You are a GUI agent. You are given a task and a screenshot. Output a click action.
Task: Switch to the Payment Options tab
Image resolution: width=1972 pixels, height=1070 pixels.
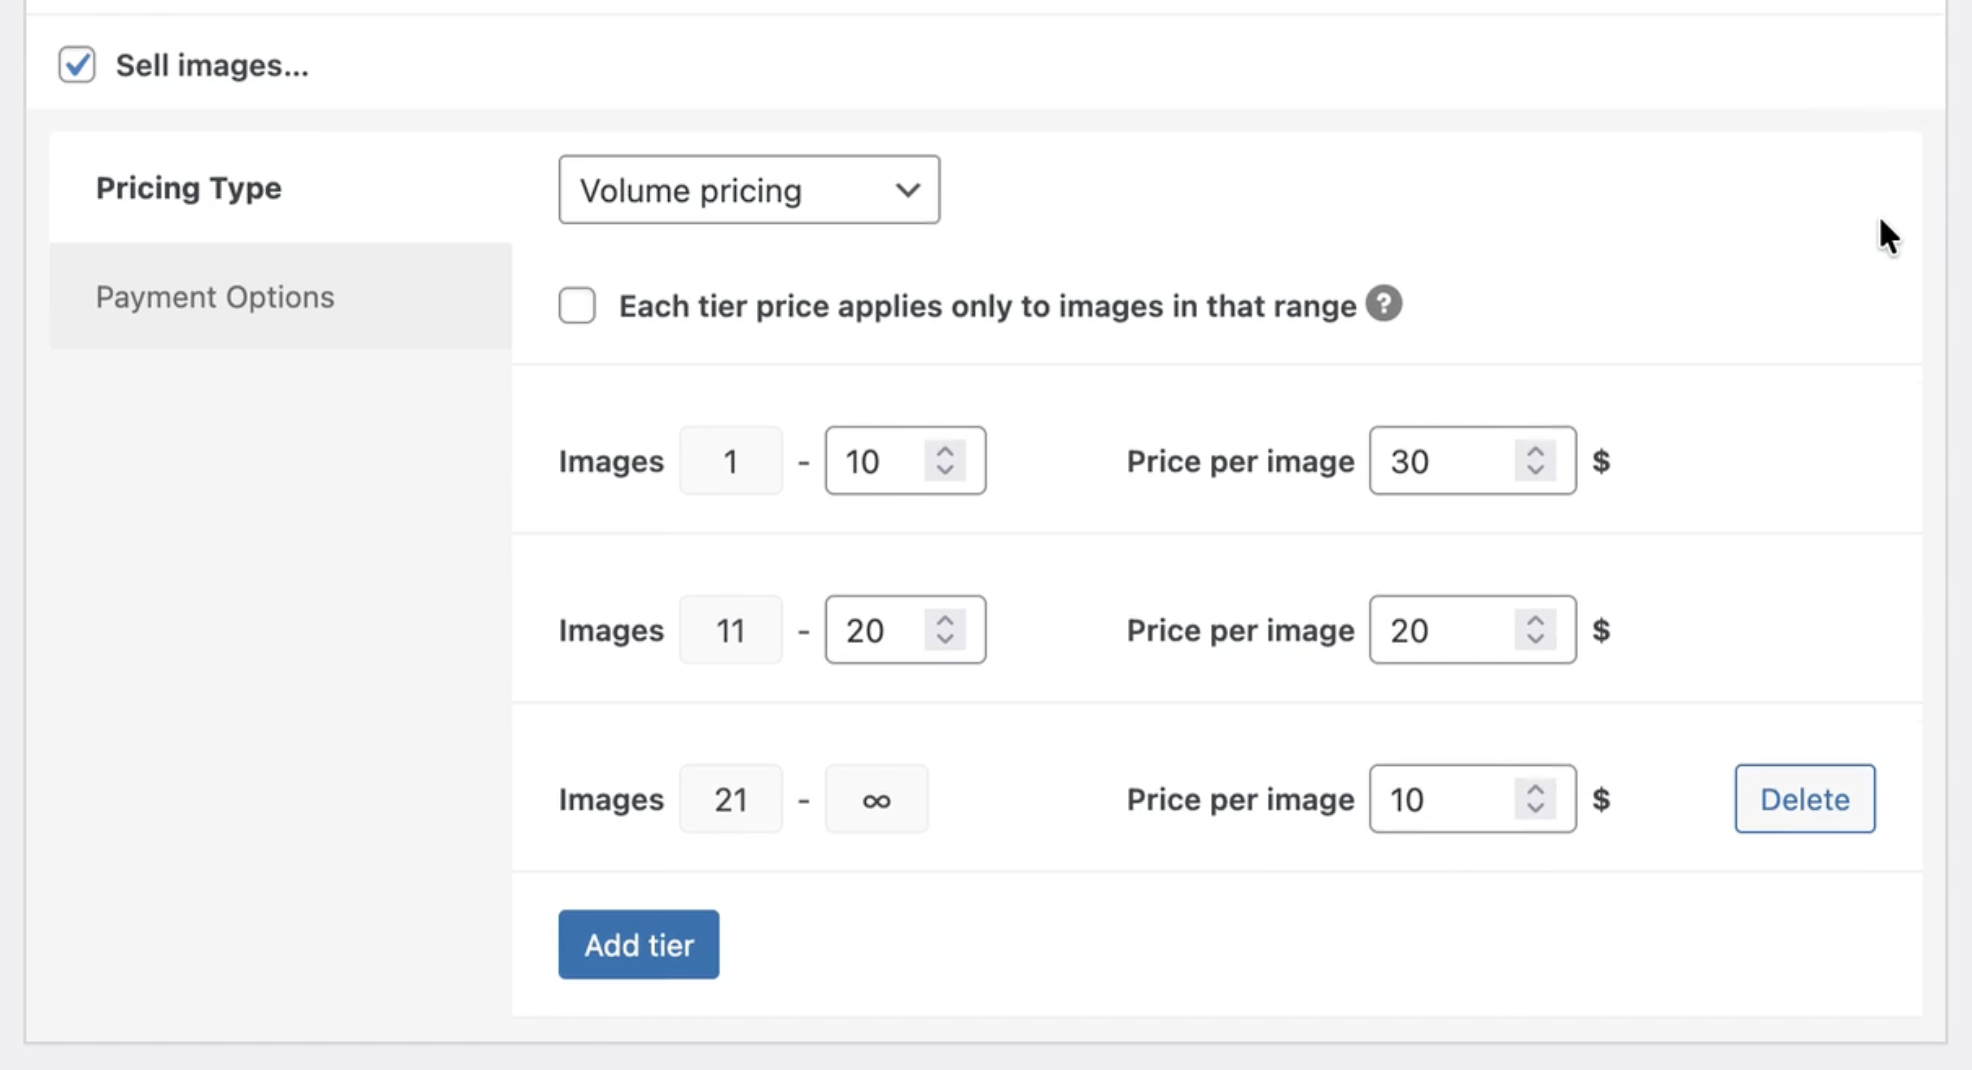click(215, 296)
